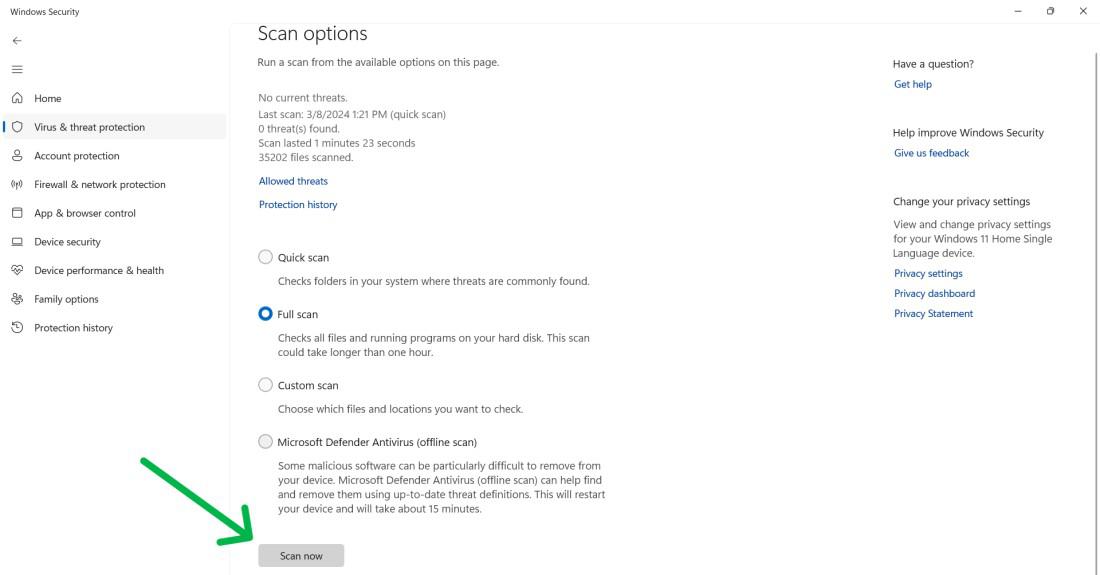
Task: Click the Family options people icon
Action: click(17, 299)
